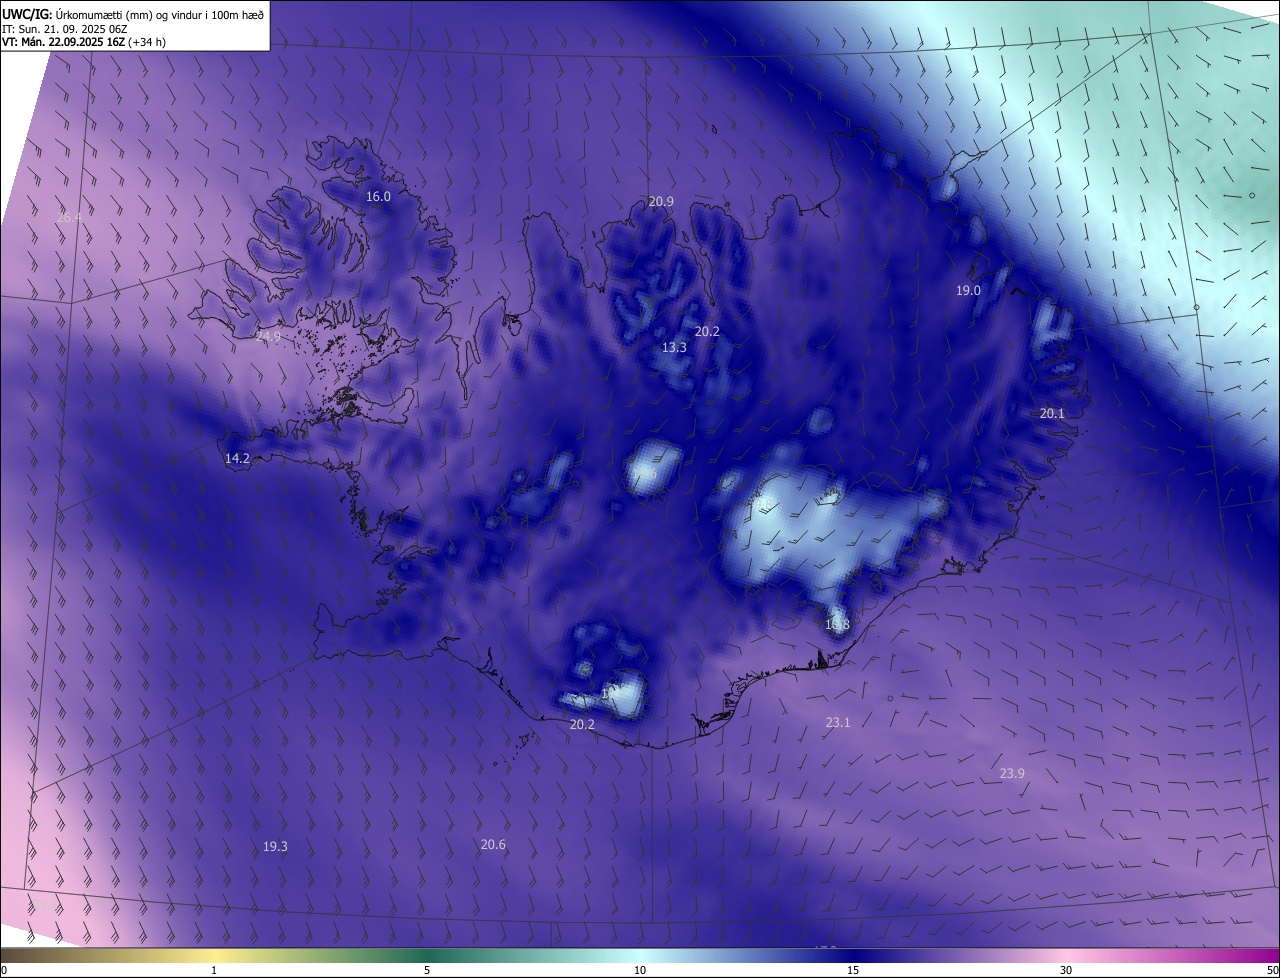Click the 19.3 value in the southwest ocean
1280x978 pixels.
click(x=275, y=847)
